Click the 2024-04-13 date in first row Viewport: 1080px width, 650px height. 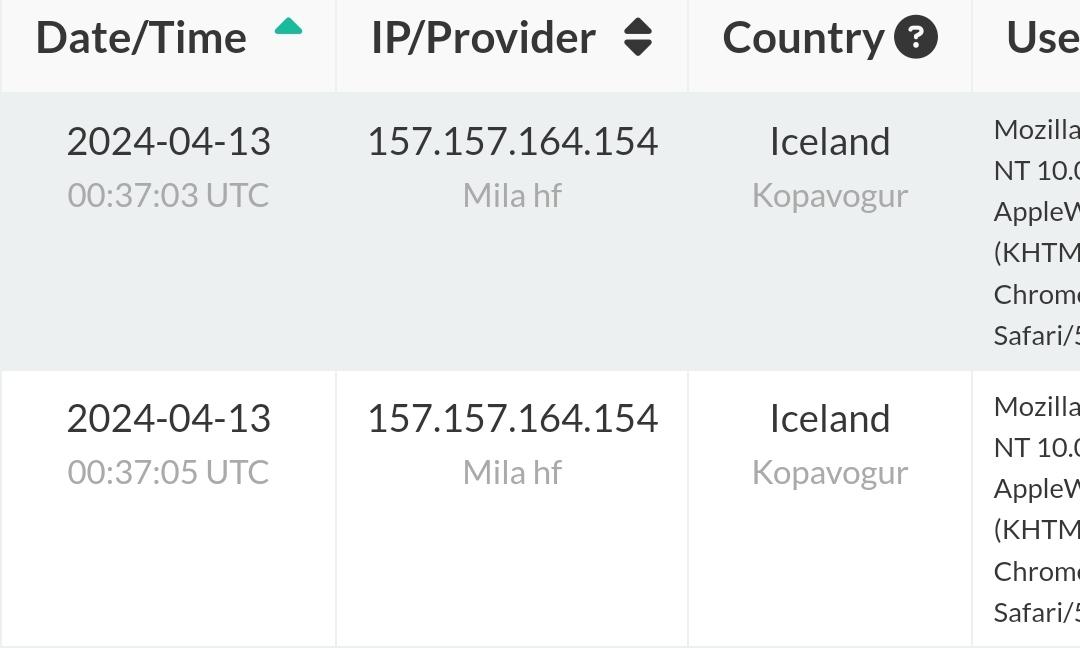pos(169,142)
